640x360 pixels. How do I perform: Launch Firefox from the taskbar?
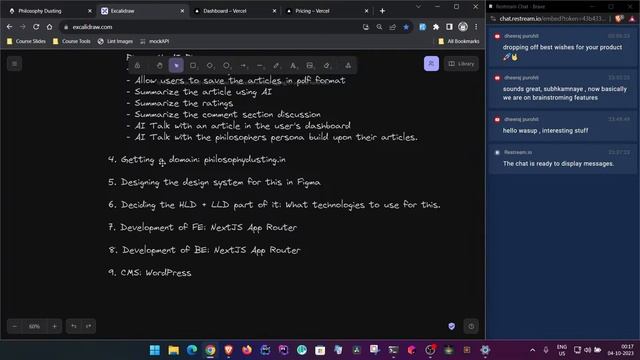(x=247, y=350)
